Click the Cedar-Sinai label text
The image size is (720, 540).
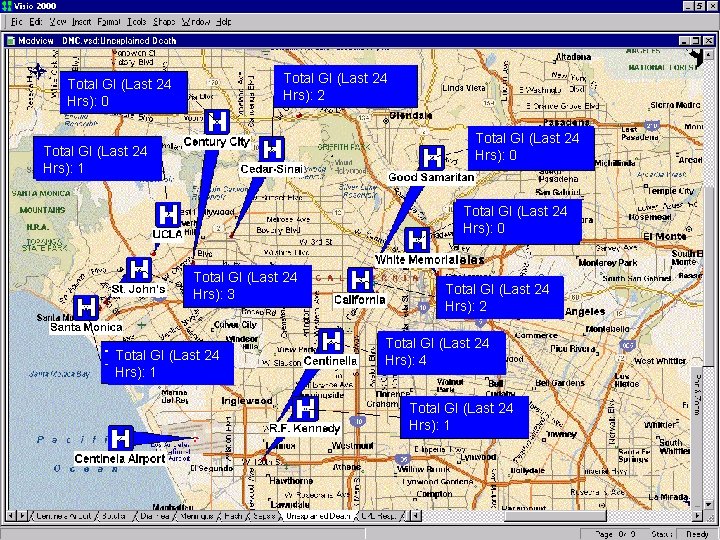272,169
